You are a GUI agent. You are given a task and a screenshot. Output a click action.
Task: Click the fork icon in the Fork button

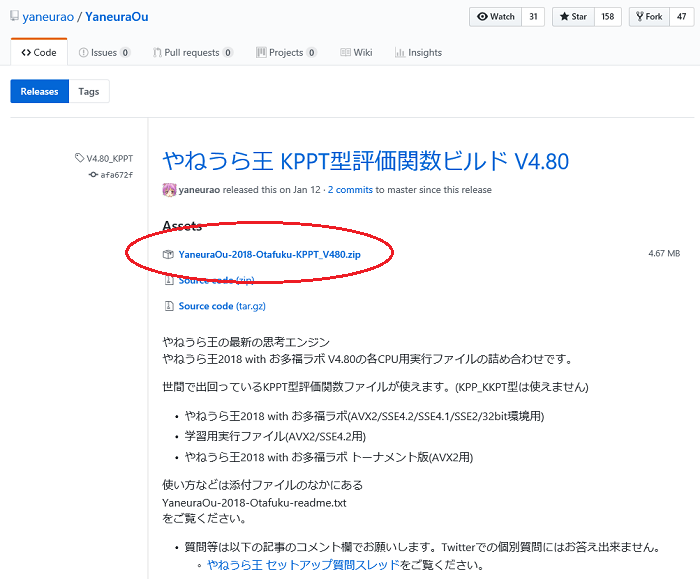[x=640, y=17]
